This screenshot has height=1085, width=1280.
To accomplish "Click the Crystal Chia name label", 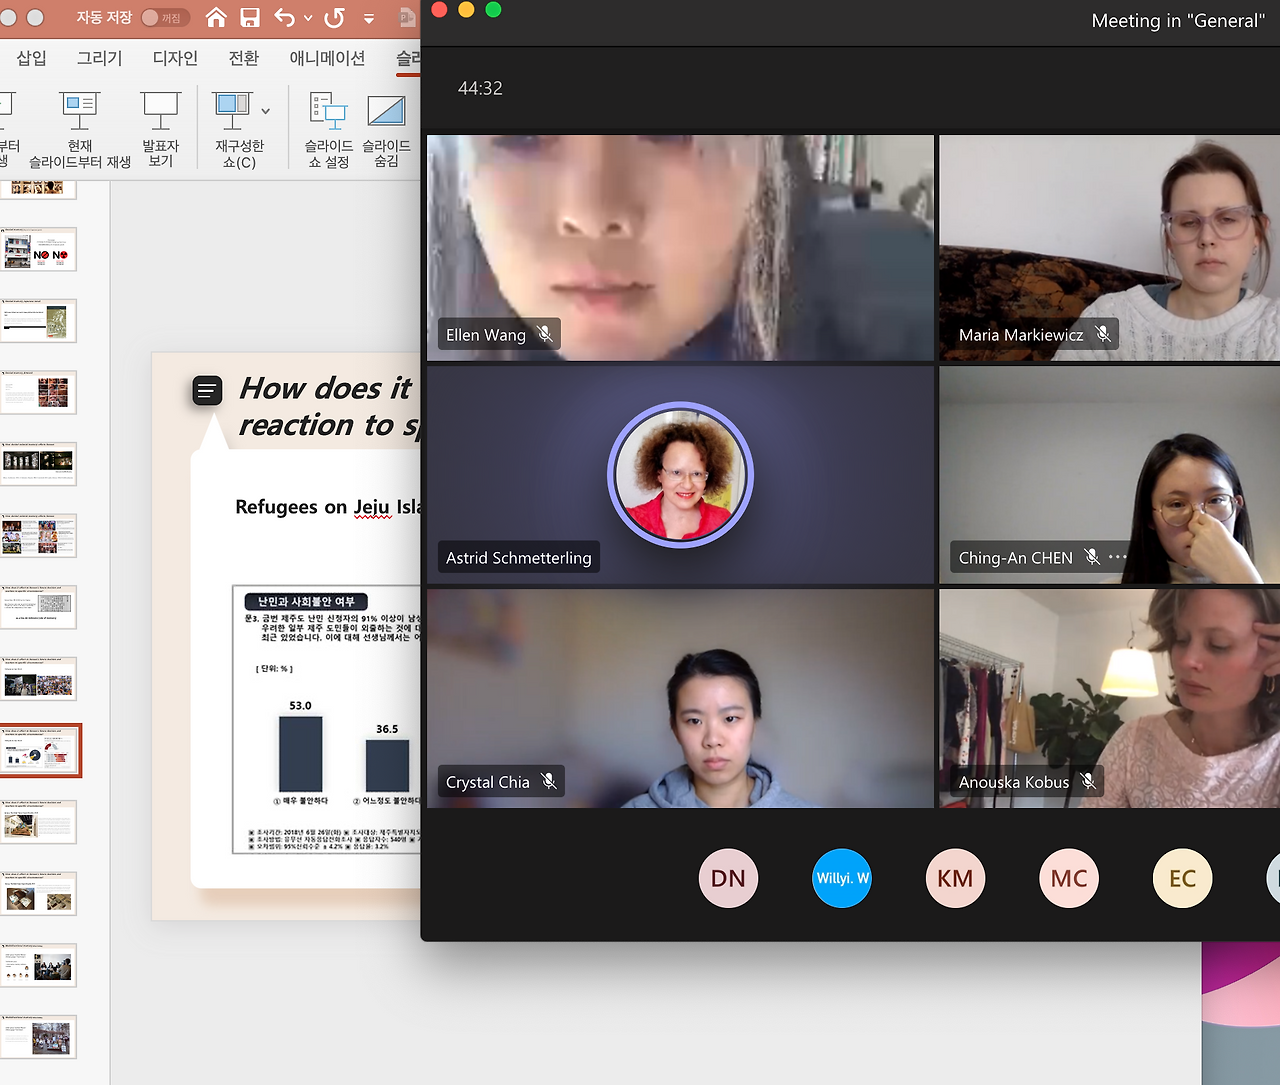I will click(488, 782).
